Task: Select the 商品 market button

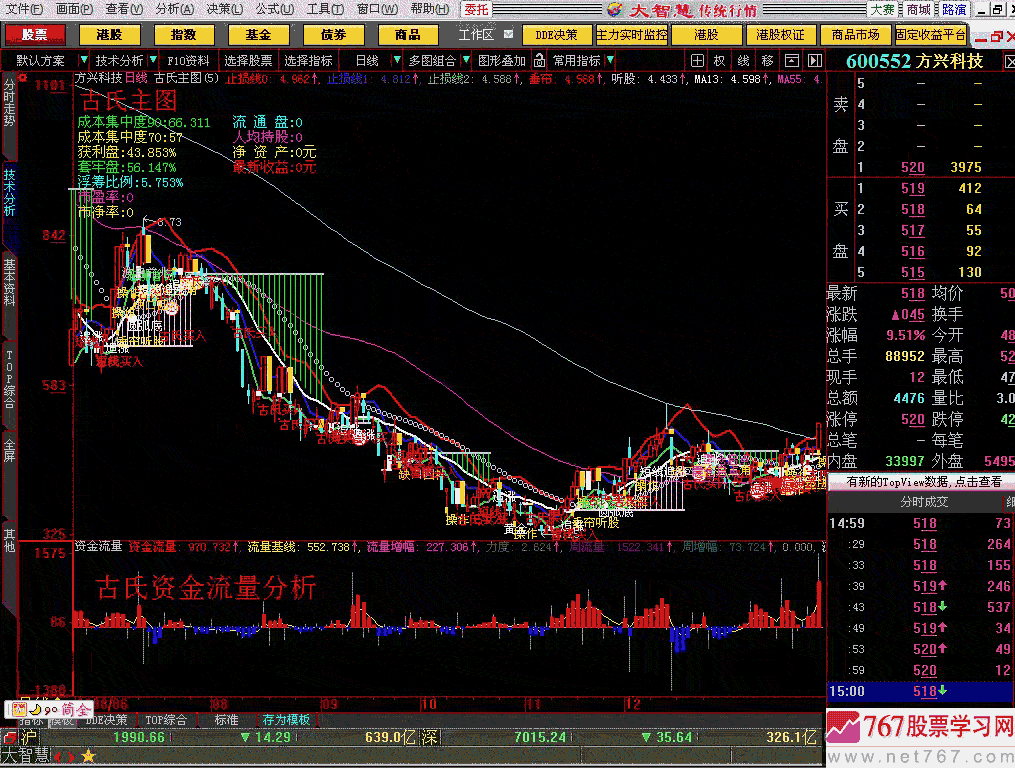Action: pyautogui.click(x=408, y=34)
